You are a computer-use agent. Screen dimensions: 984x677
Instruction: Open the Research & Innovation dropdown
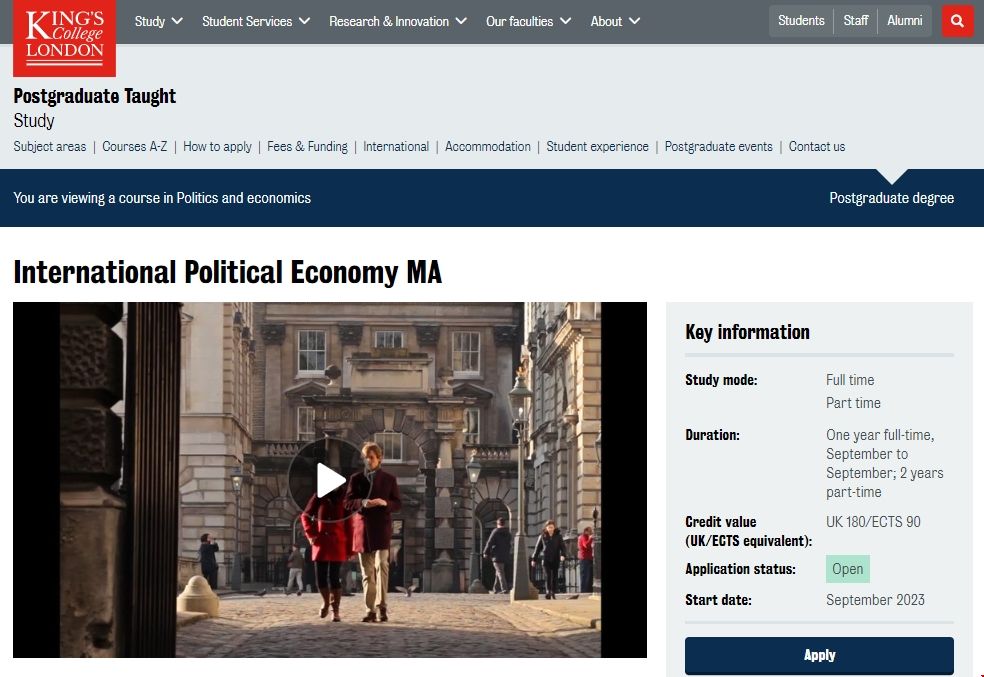[x=397, y=21]
